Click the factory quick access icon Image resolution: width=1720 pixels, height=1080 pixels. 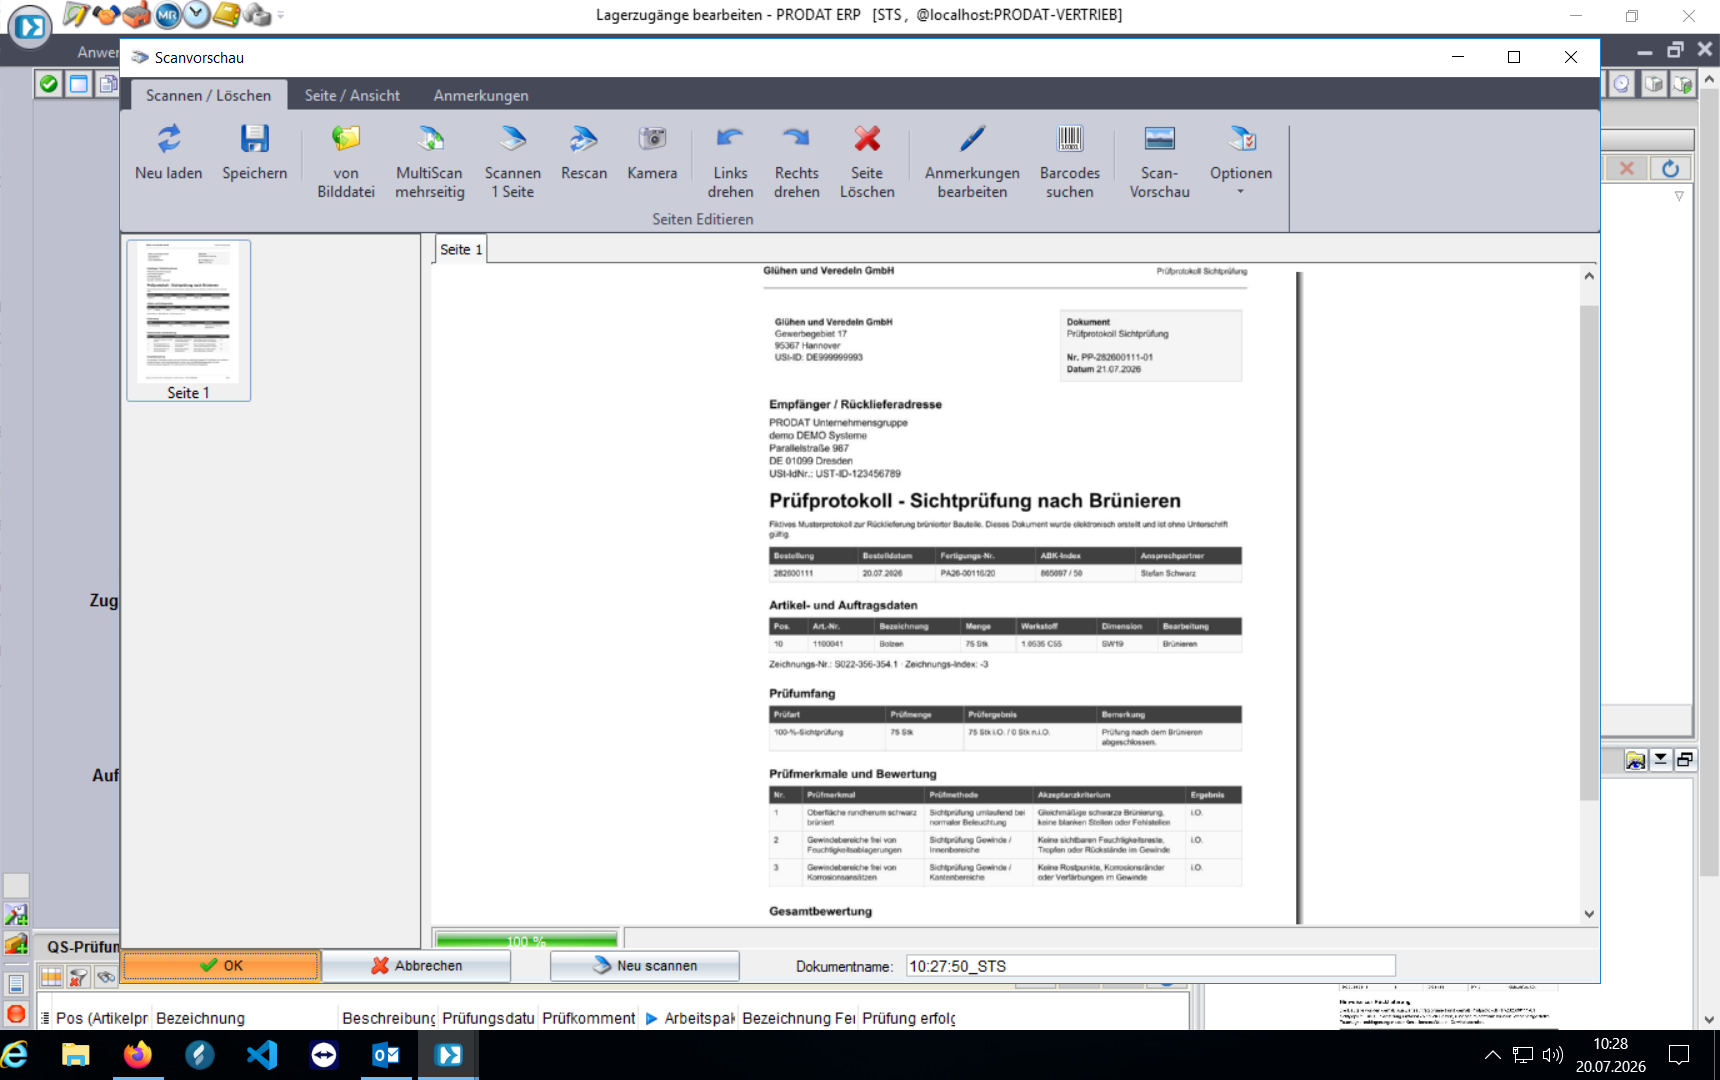point(137,14)
